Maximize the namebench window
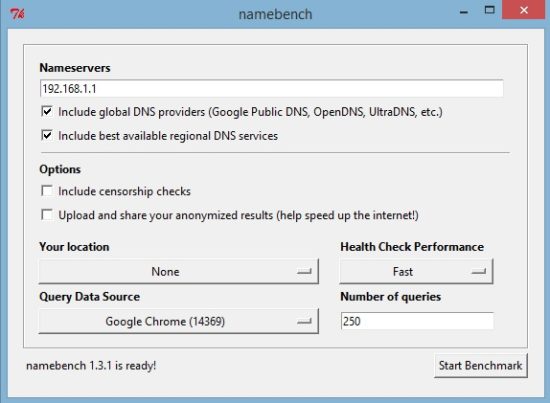 tap(490, 10)
